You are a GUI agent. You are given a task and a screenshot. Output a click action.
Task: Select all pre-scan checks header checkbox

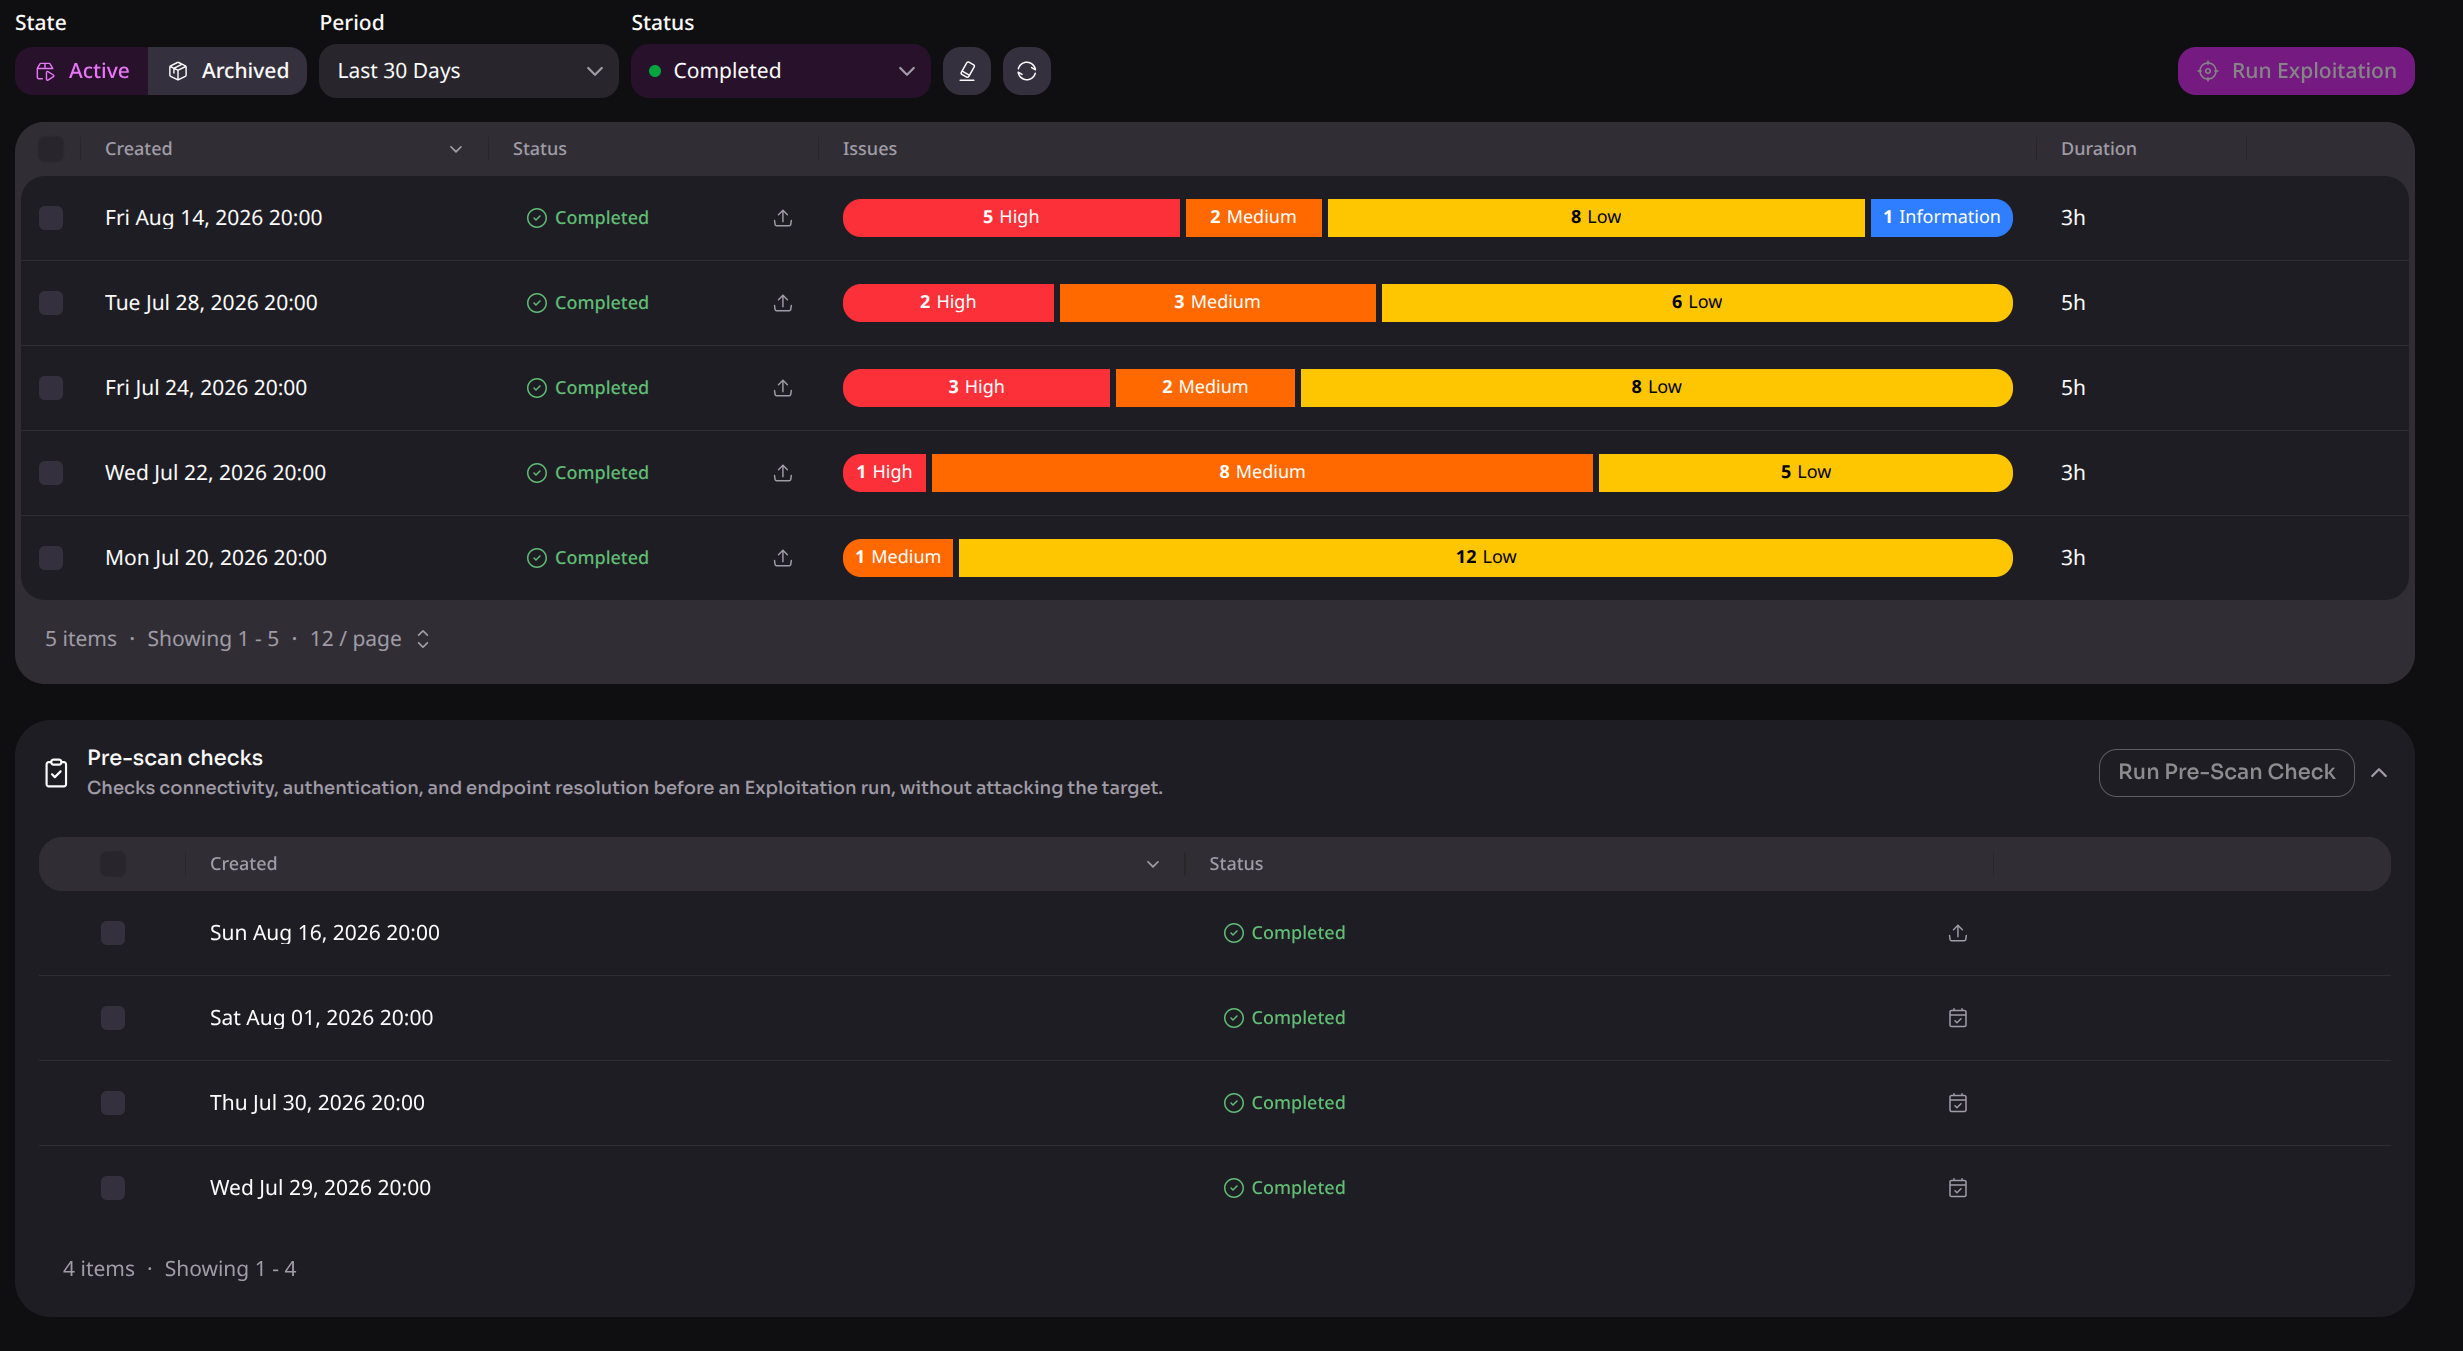coord(113,864)
